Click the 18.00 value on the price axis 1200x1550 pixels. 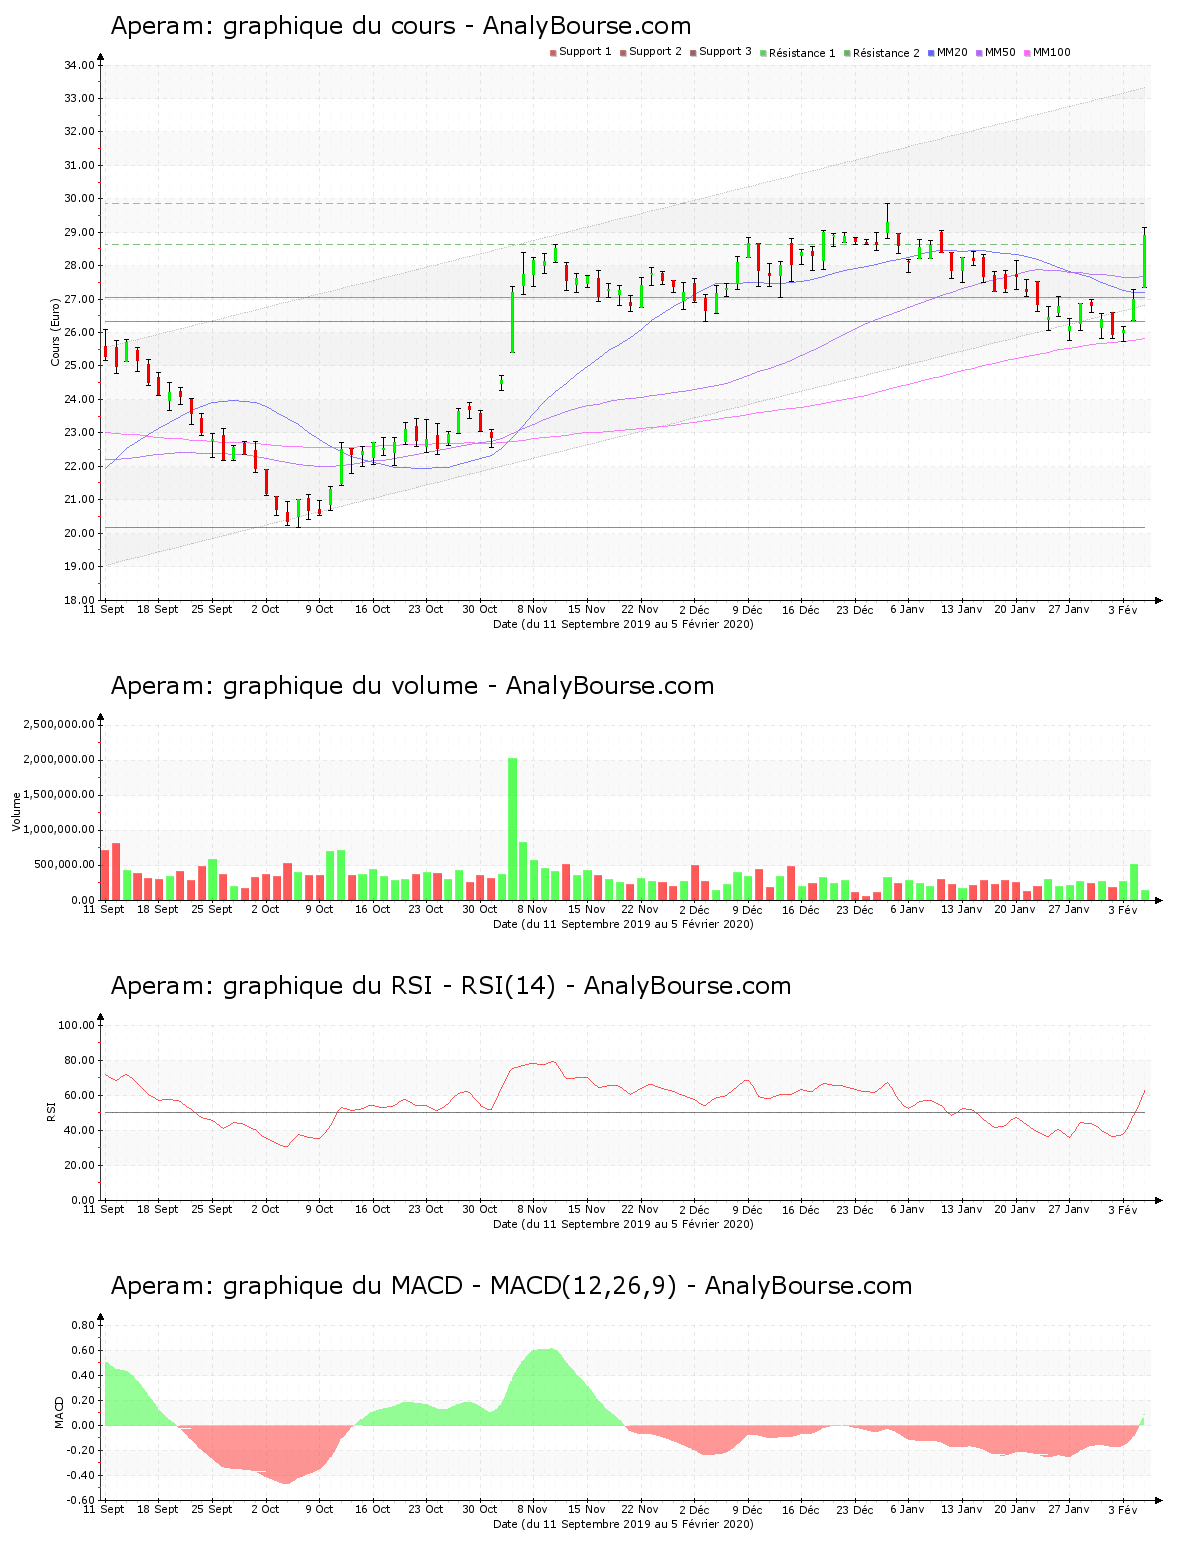pyautogui.click(x=79, y=600)
